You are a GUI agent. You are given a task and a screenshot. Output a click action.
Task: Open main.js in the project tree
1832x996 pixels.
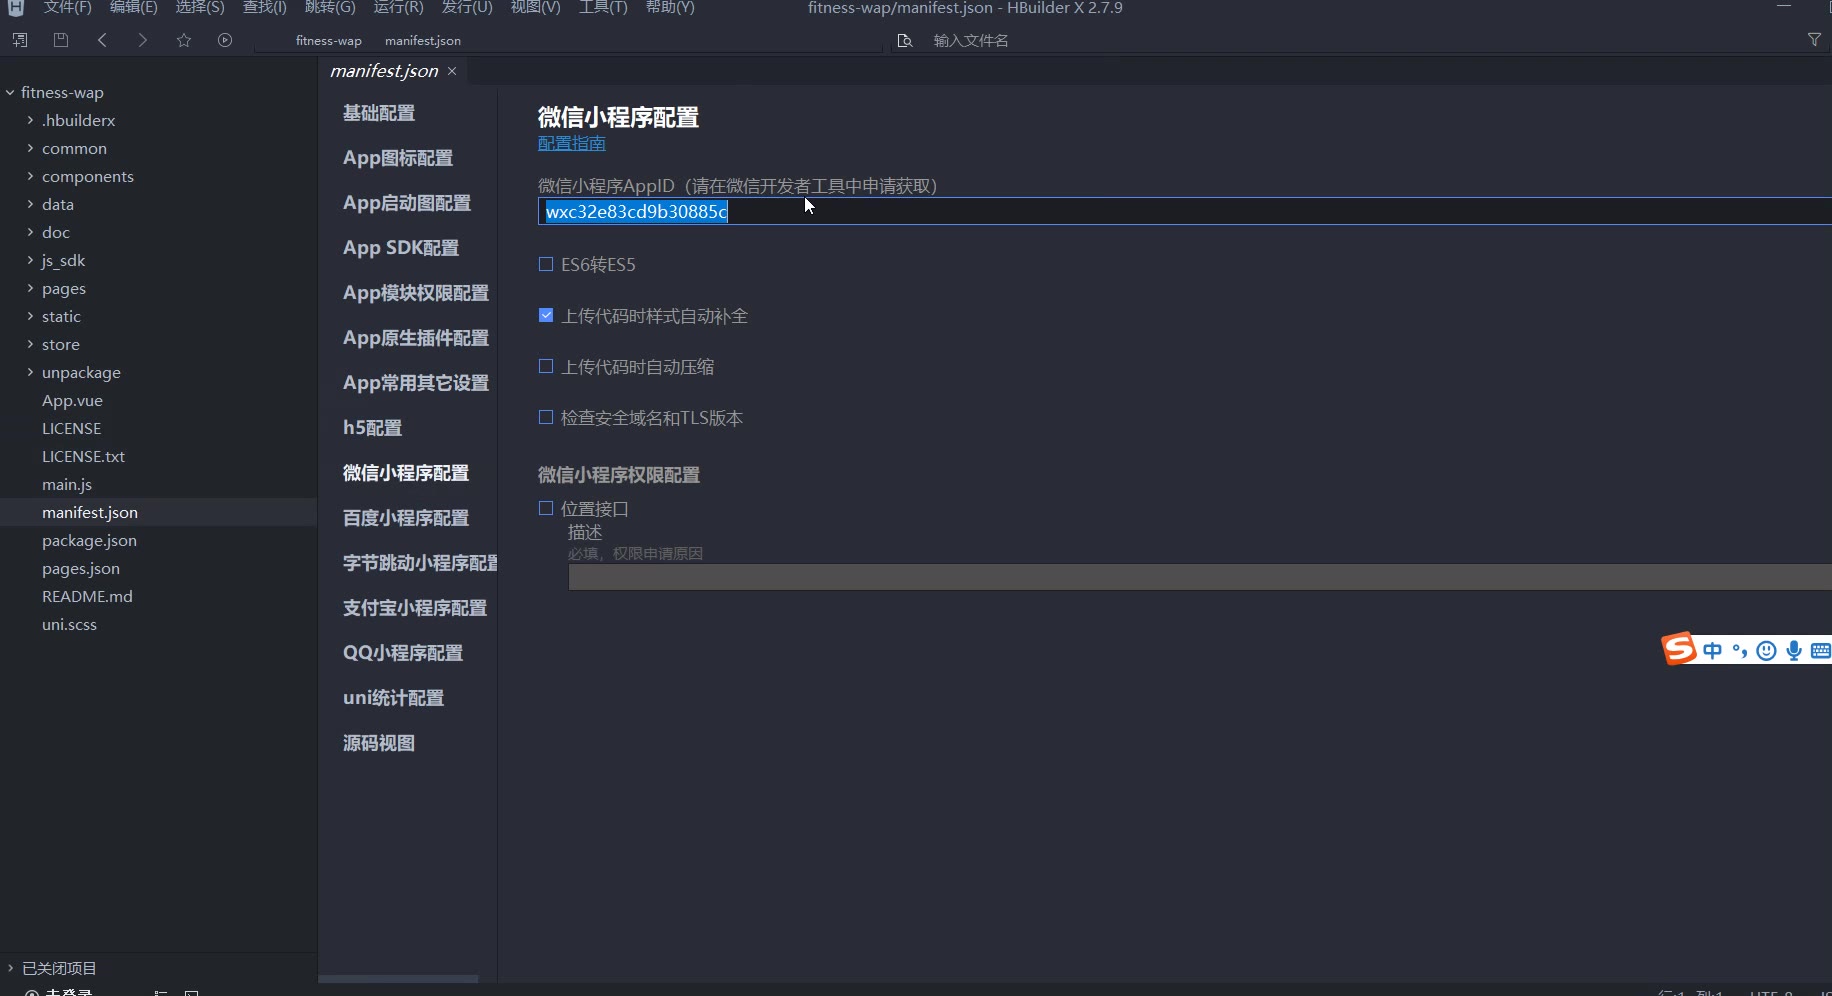tap(67, 484)
